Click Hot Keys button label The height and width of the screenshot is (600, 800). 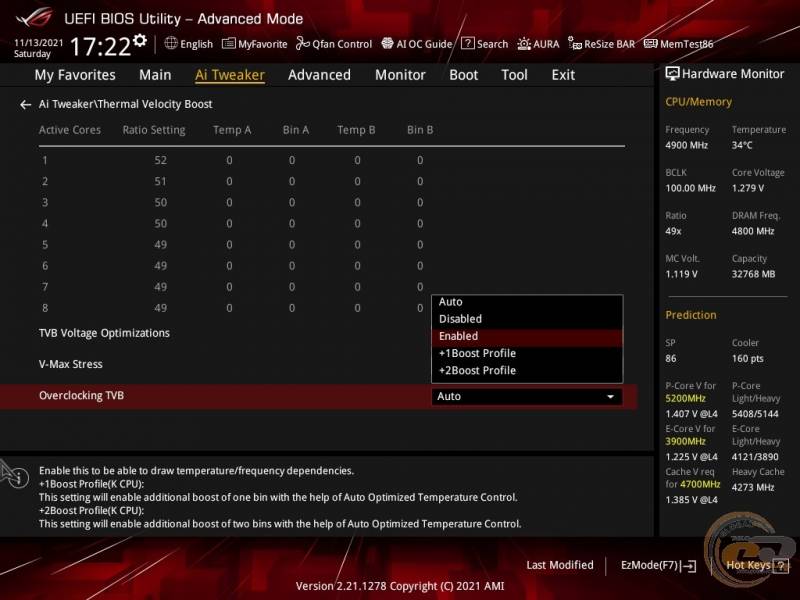point(748,565)
